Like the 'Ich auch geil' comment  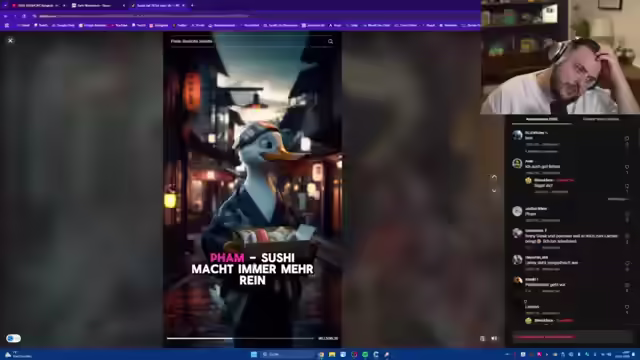point(627,167)
